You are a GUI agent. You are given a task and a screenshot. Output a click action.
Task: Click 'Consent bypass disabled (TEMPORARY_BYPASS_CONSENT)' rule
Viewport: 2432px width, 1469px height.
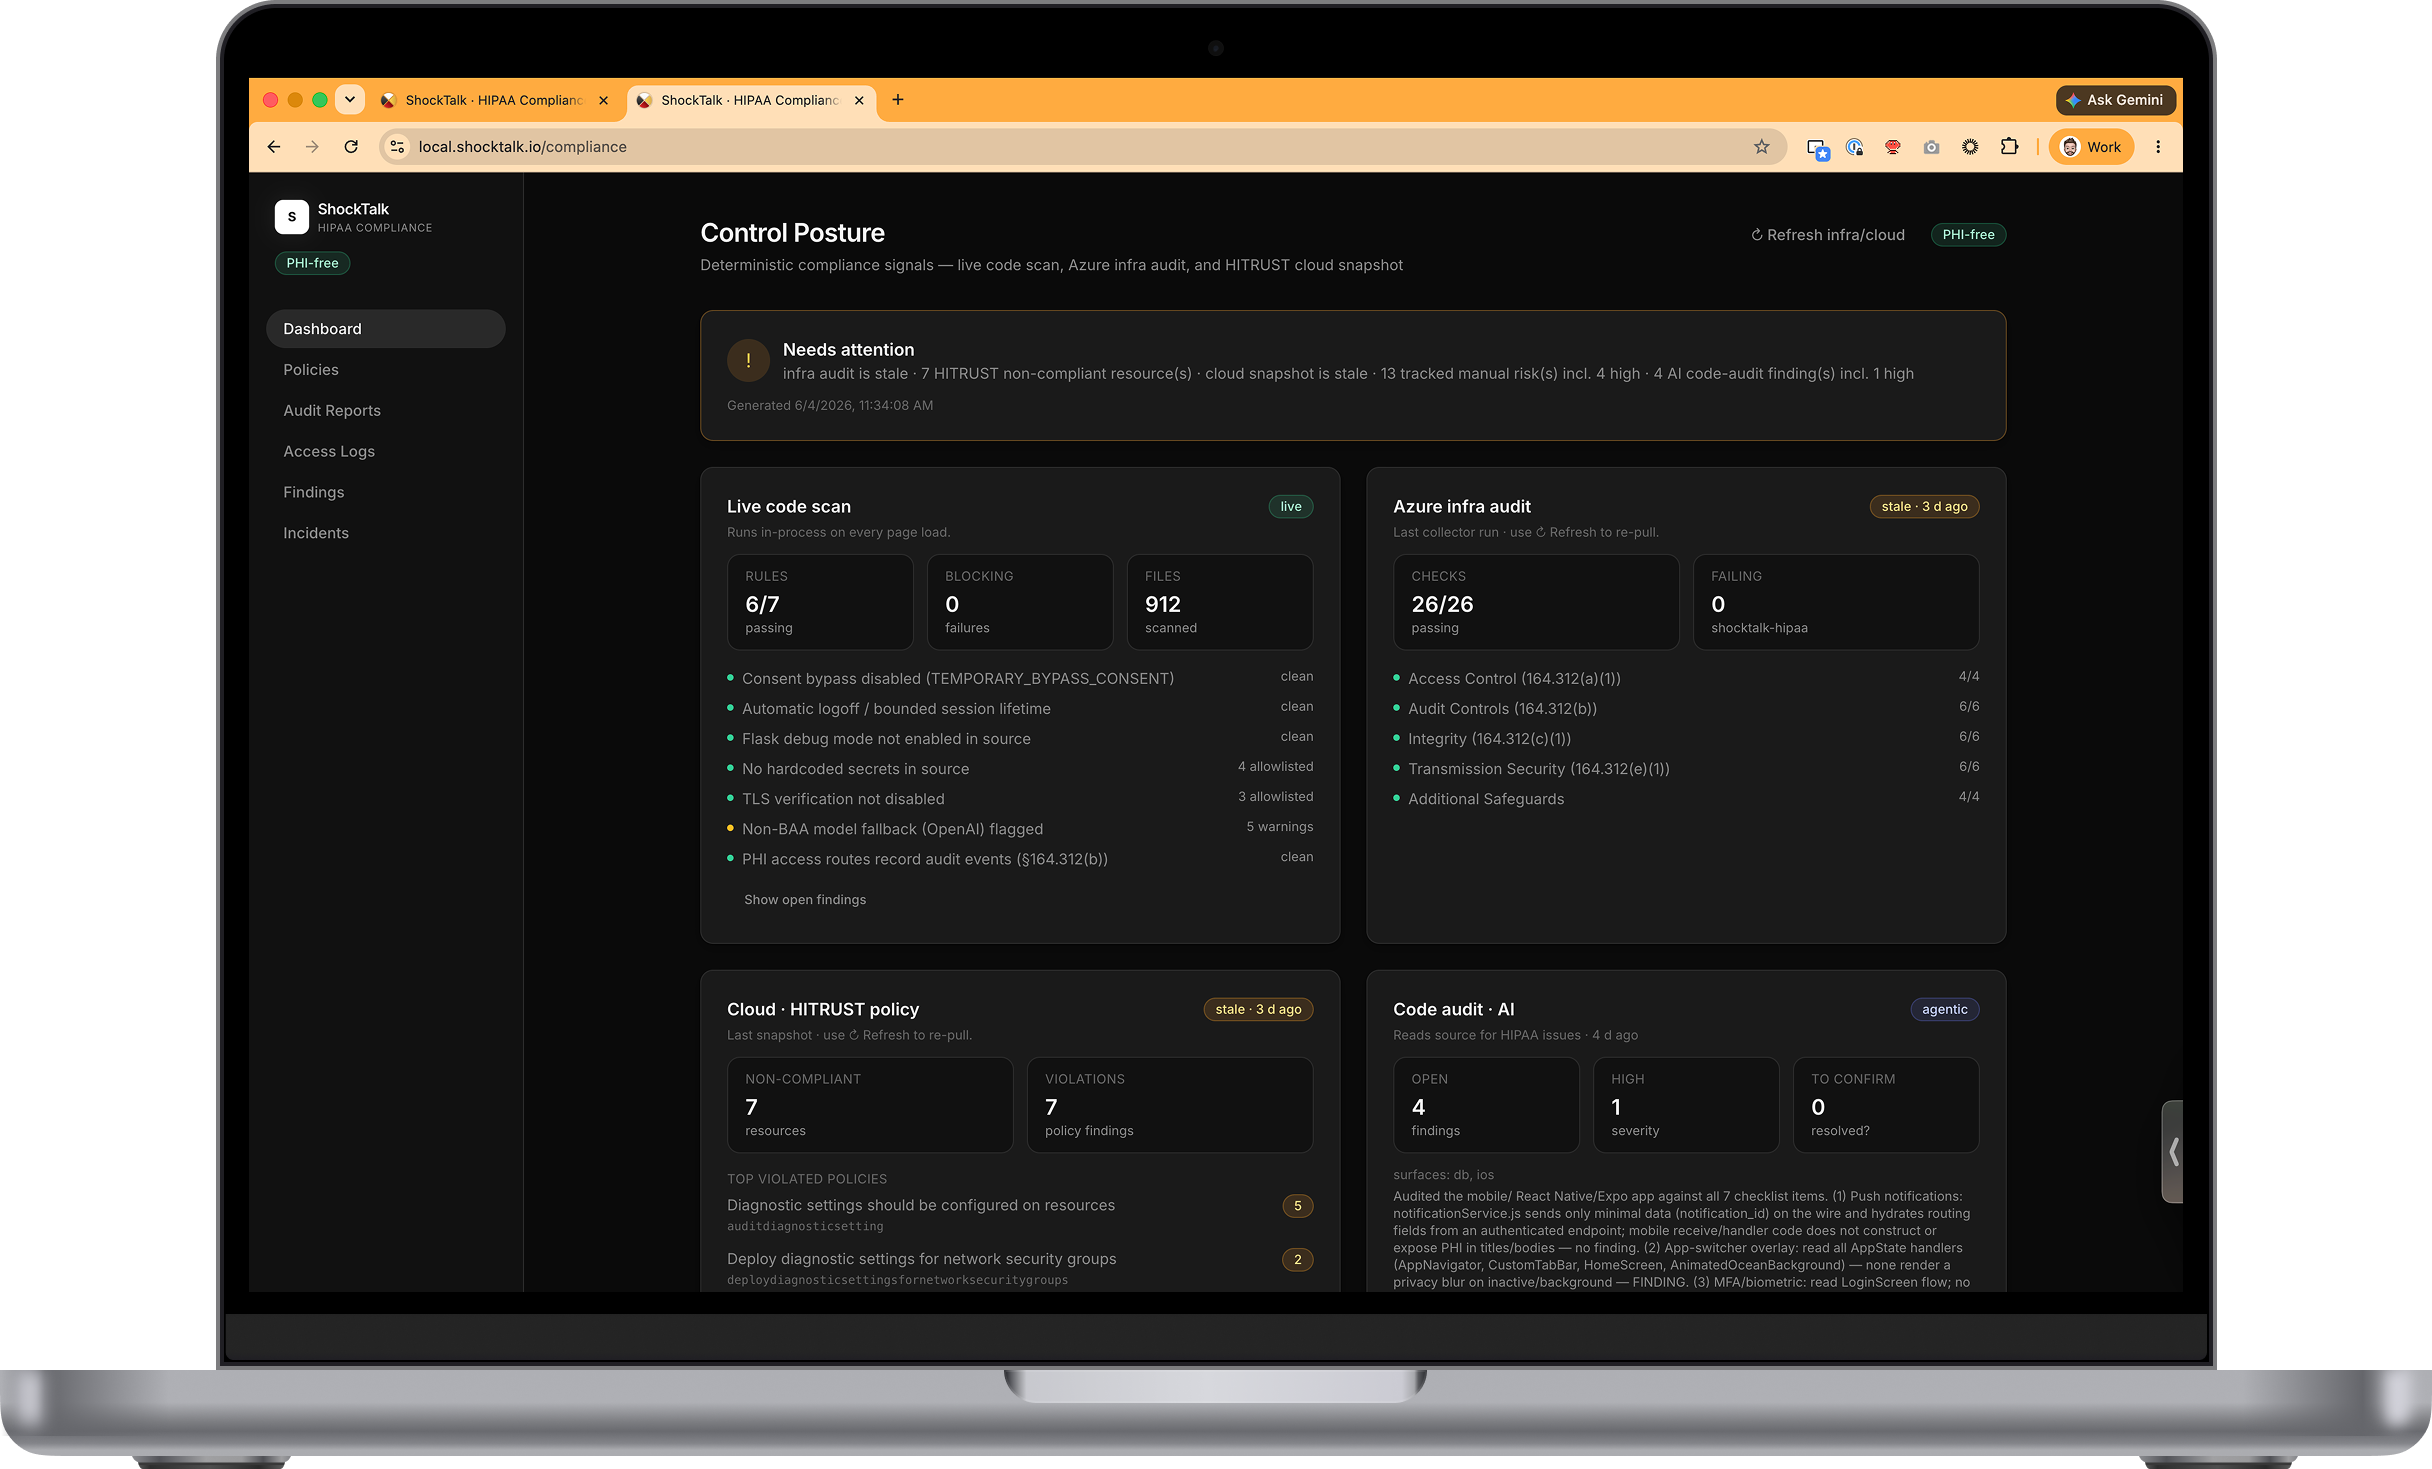[x=1020, y=679]
